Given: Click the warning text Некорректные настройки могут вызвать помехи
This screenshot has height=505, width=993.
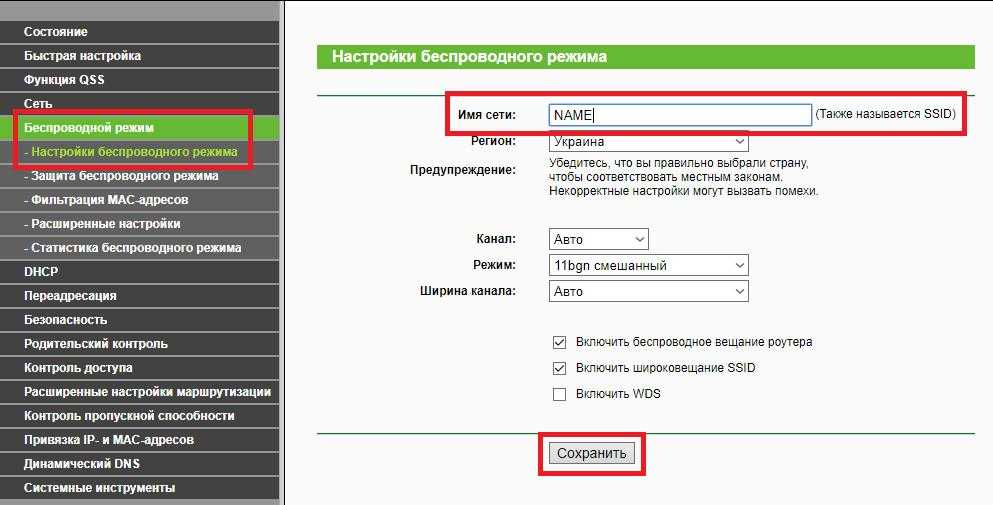Looking at the screenshot, I should (684, 191).
